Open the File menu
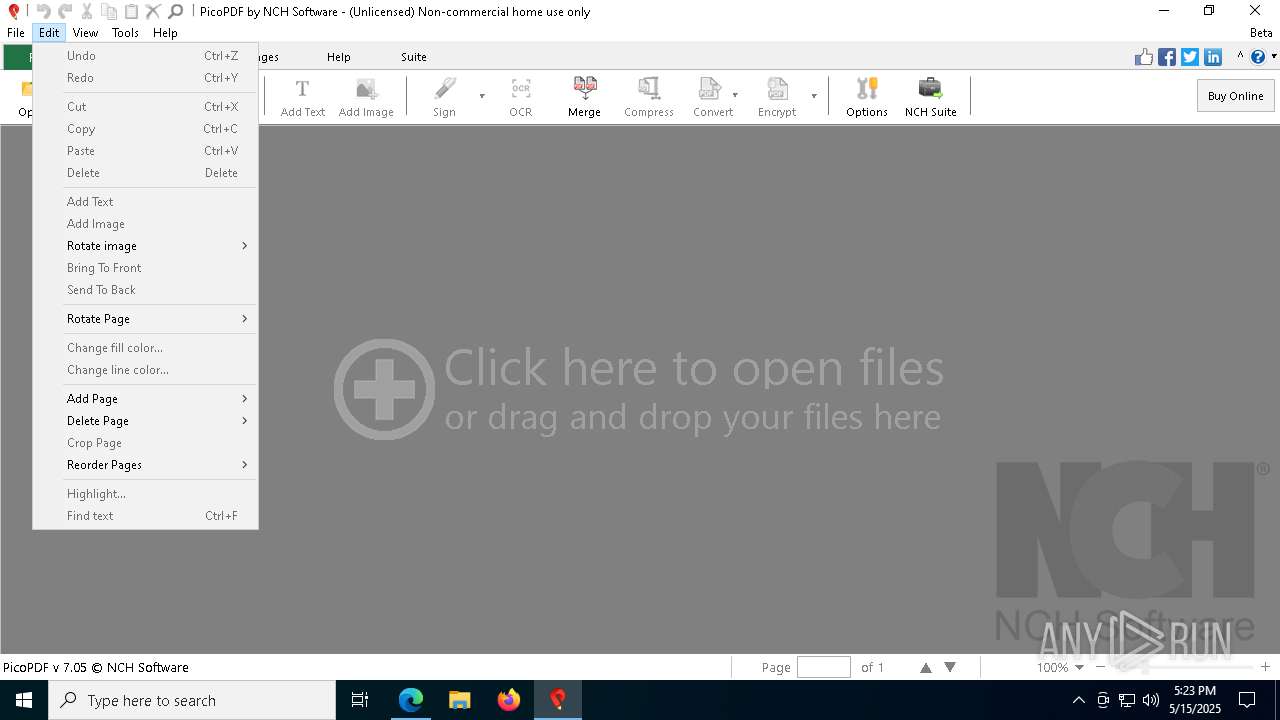Image resolution: width=1280 pixels, height=720 pixels. point(16,33)
